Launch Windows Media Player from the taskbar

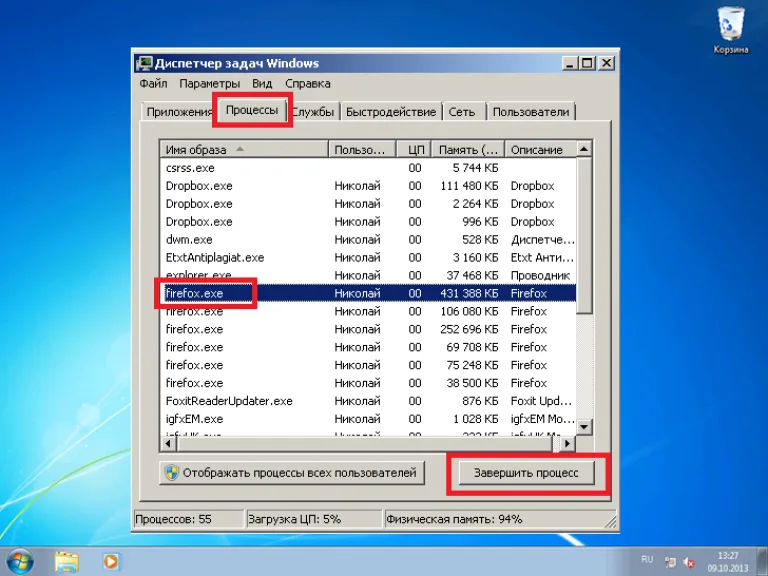click(x=111, y=561)
